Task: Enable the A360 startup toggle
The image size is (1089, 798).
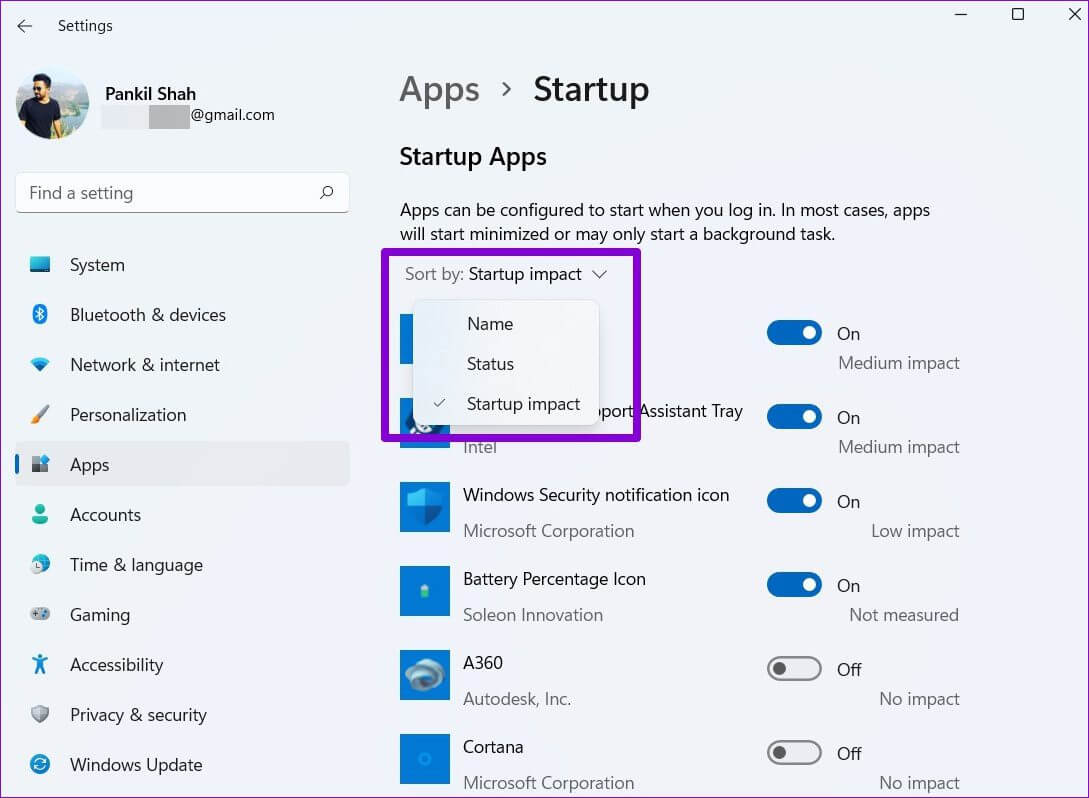Action: pyautogui.click(x=794, y=669)
